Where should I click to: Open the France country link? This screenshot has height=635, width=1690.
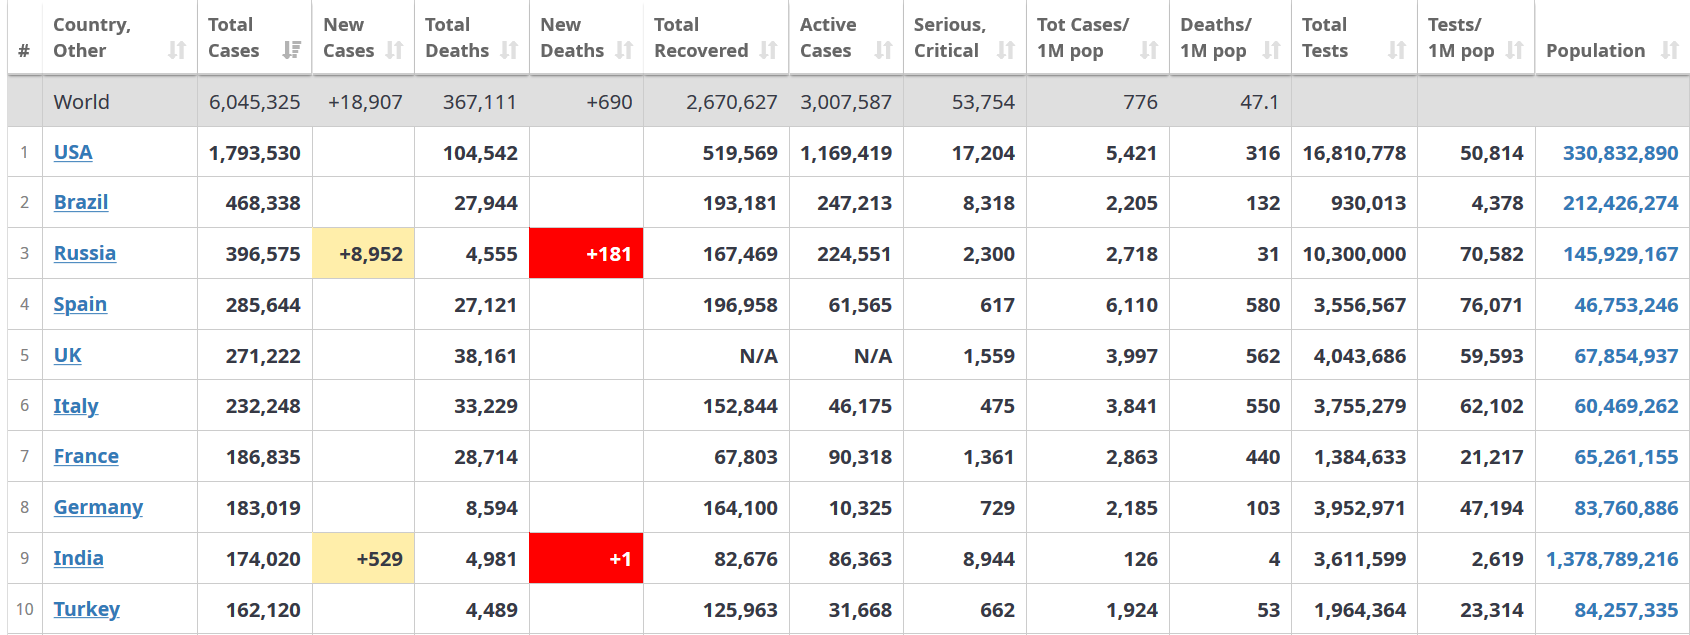coord(86,456)
